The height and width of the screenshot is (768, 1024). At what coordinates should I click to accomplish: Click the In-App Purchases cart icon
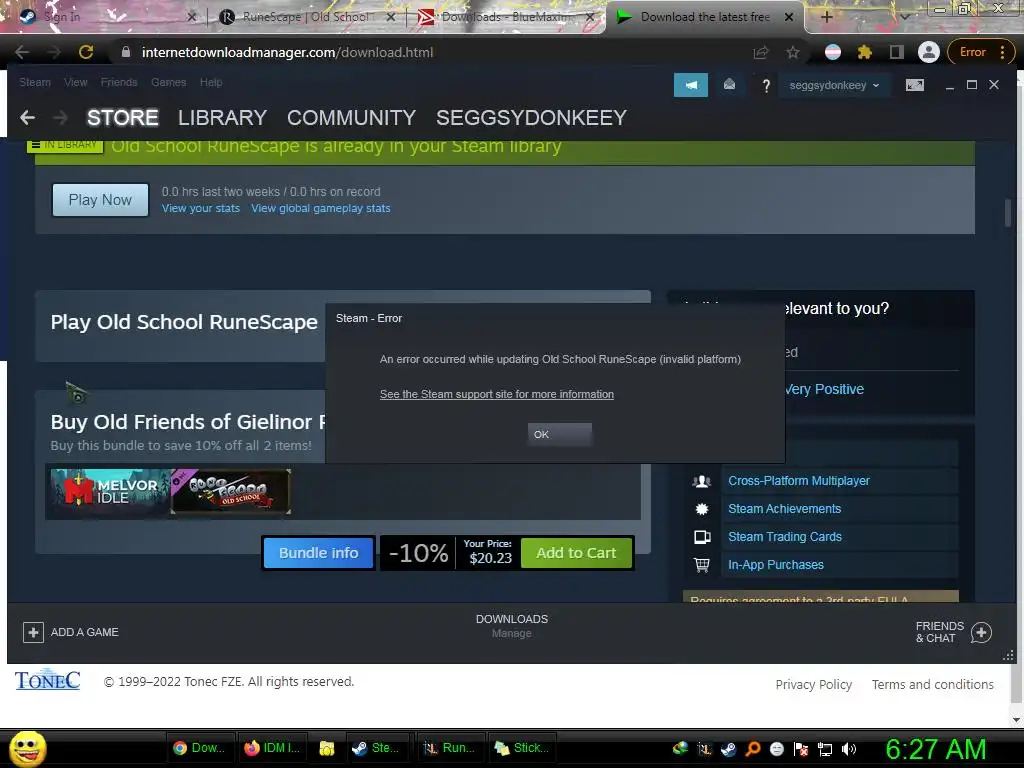pos(702,565)
